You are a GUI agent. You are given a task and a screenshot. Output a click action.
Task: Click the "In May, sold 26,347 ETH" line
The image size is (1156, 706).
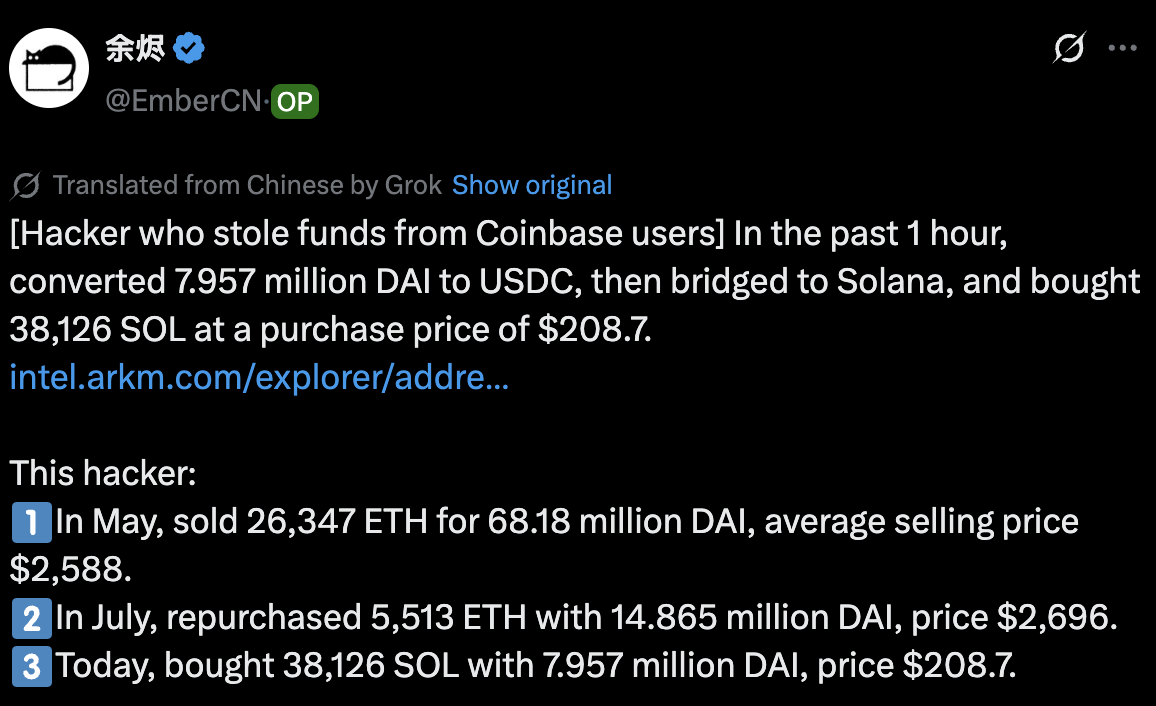tap(566, 522)
